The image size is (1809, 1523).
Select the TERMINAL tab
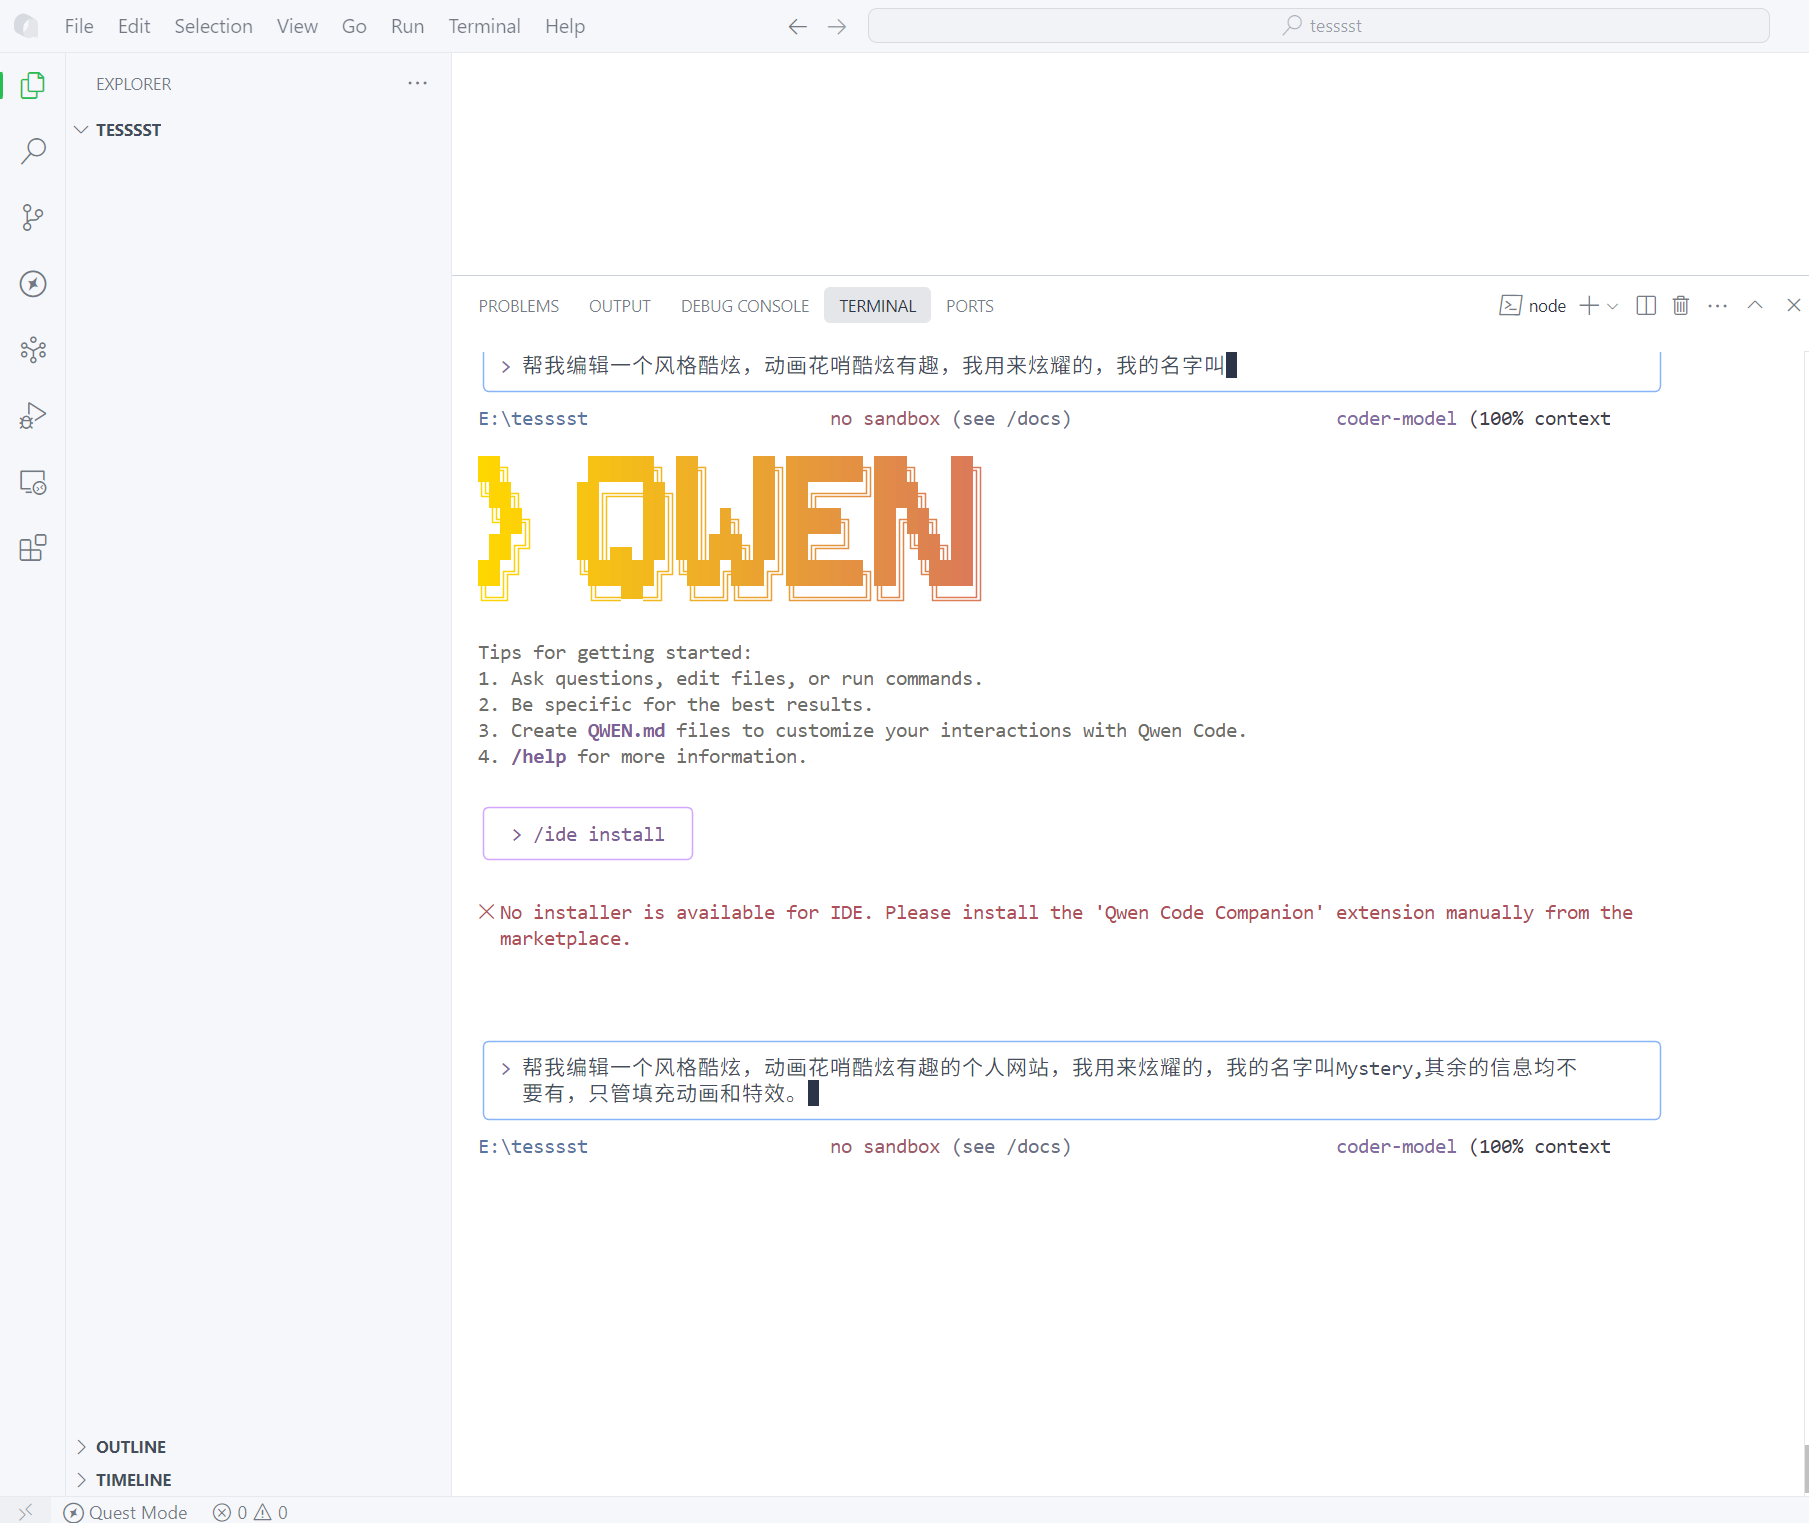pos(877,306)
